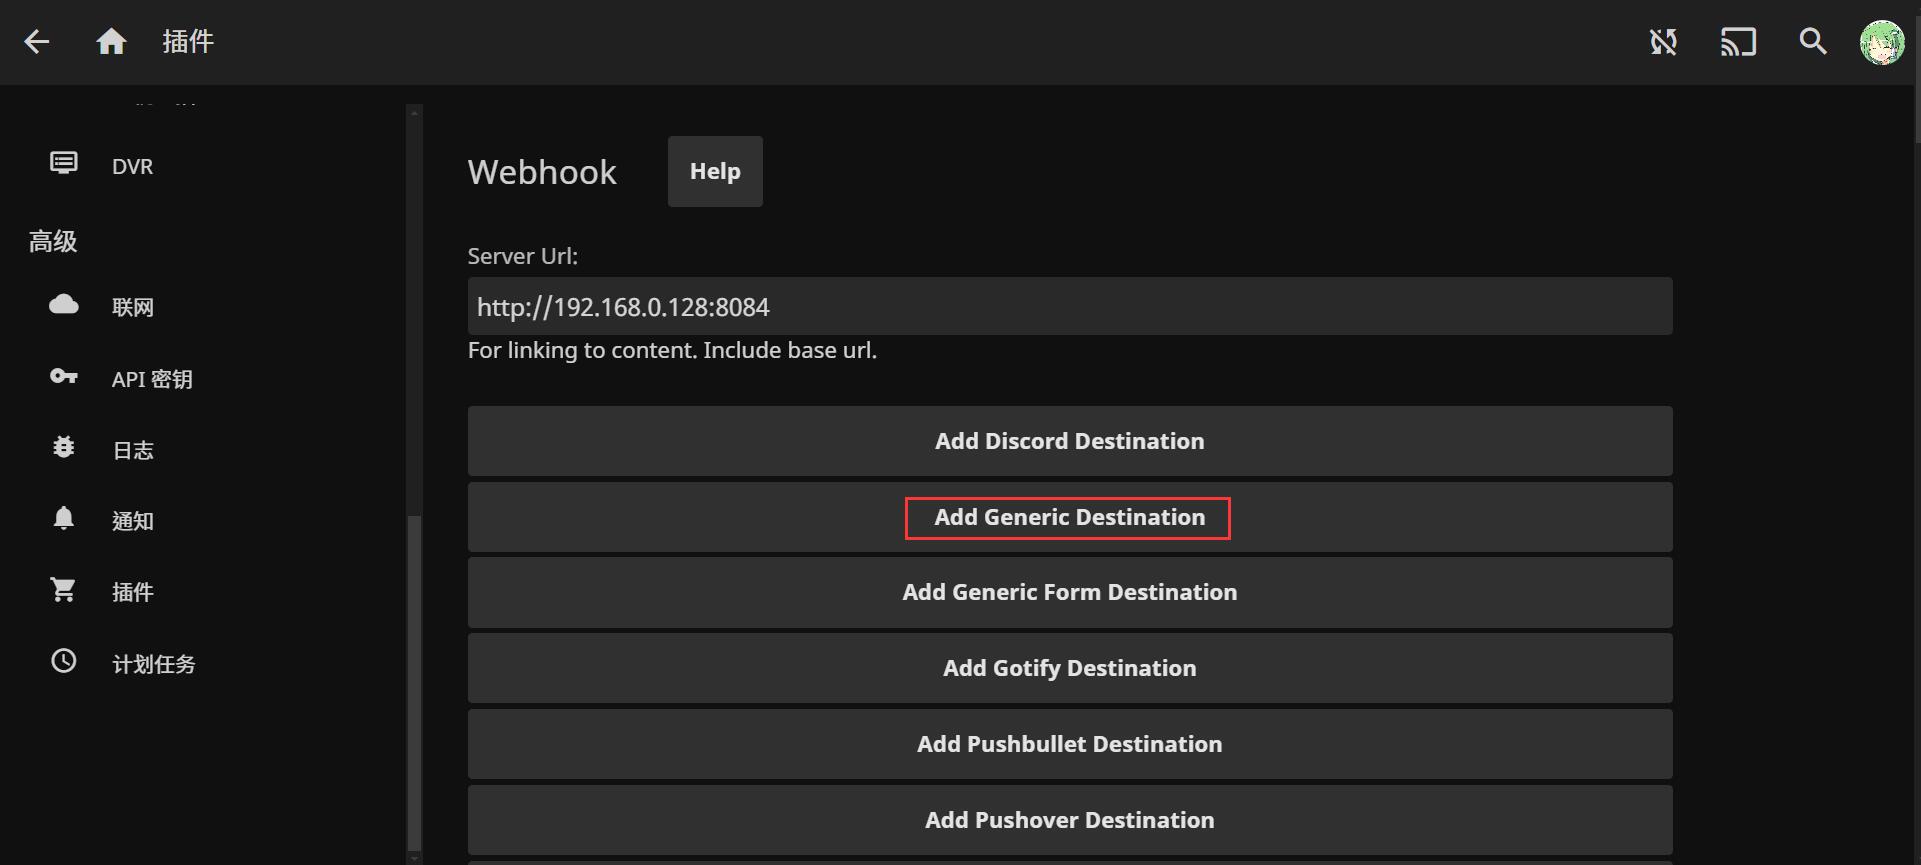Add a Generic Form Destination
Screen dimensions: 1921x865
pyautogui.click(x=1069, y=593)
